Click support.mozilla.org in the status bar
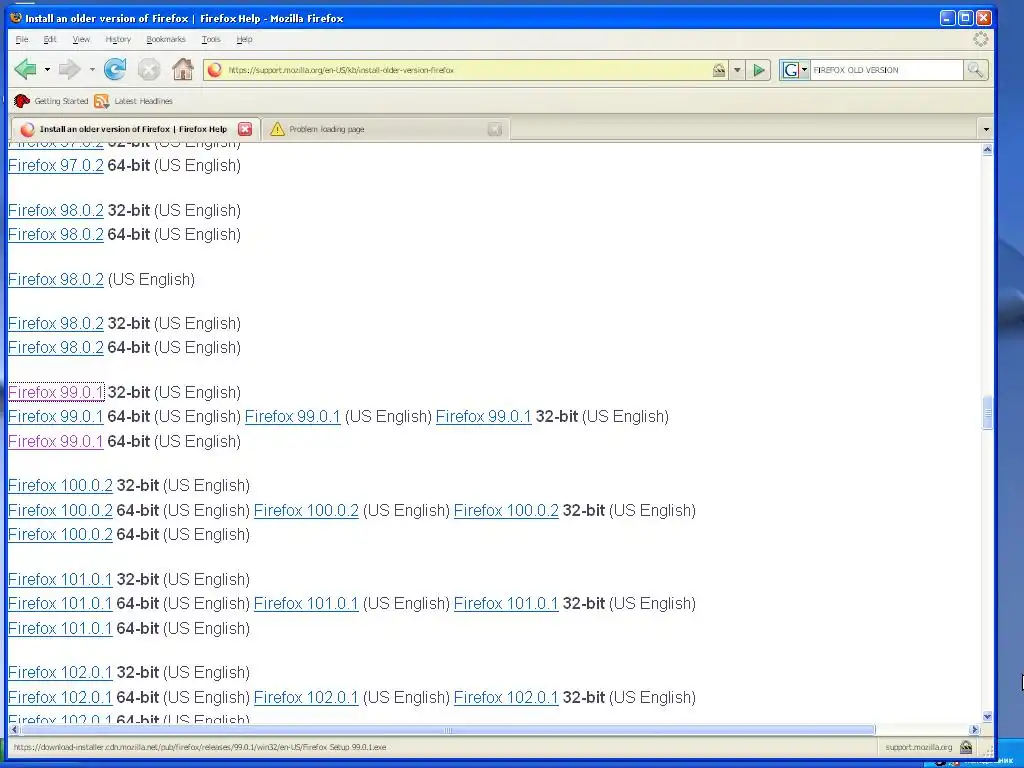The width and height of the screenshot is (1024, 768). point(918,747)
